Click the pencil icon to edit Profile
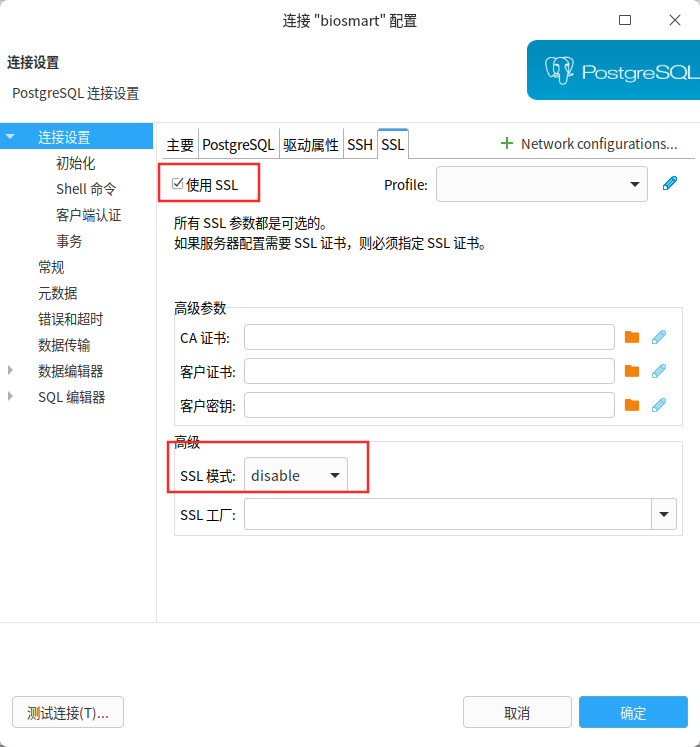 coord(670,183)
